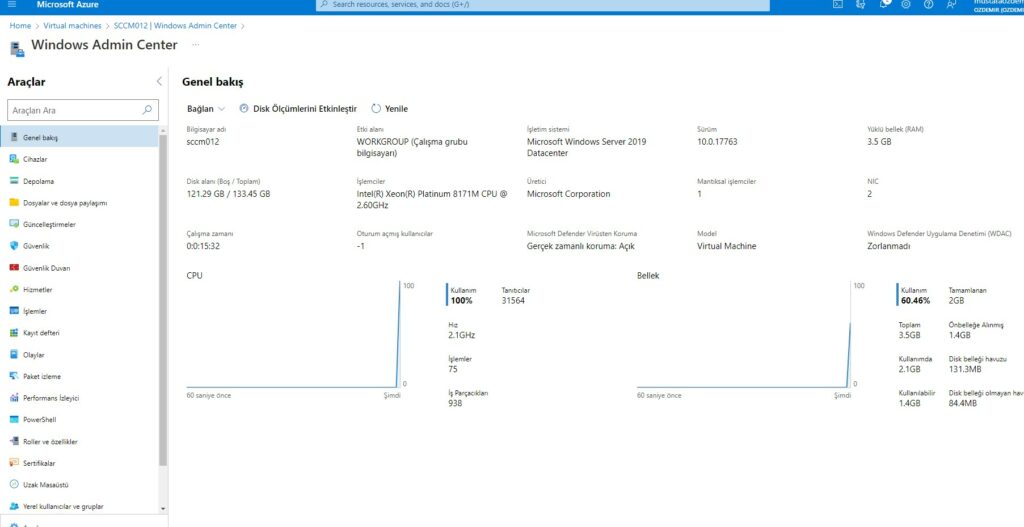
Task: Click the computer name value sccm012
Action: [x=203, y=142]
